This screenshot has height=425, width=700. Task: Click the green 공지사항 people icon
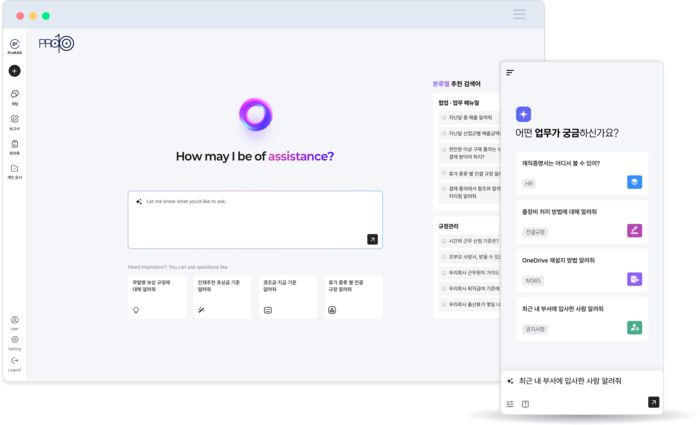pyautogui.click(x=634, y=327)
